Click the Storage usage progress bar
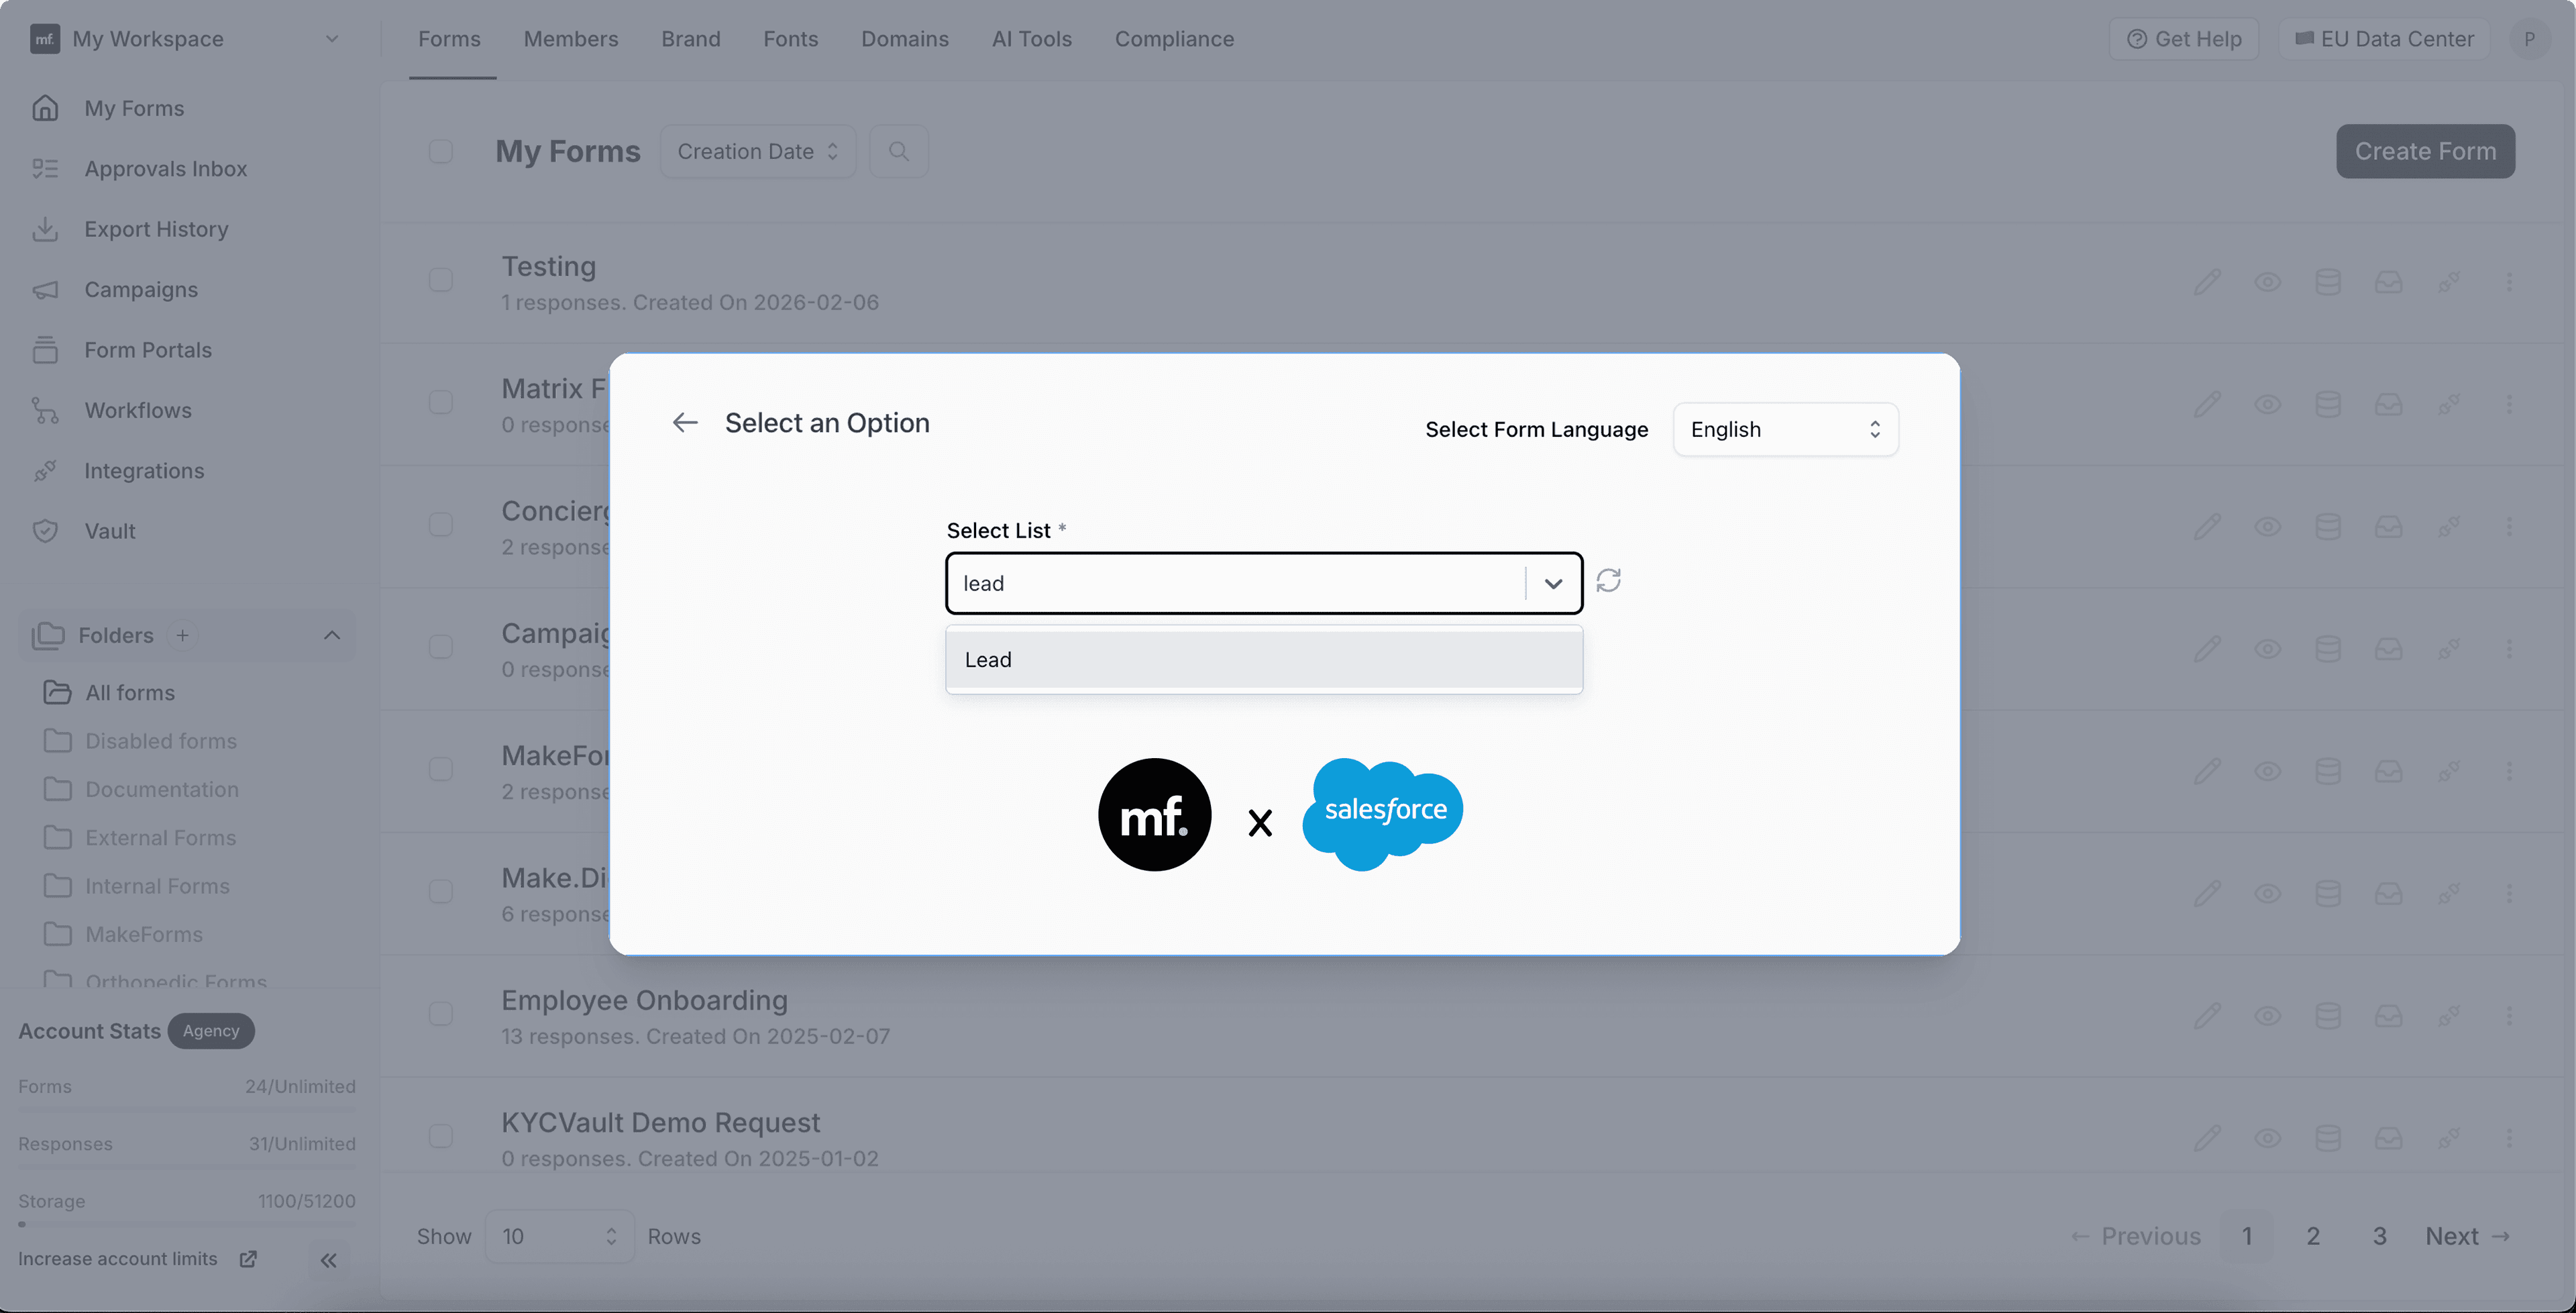This screenshot has height=1313, width=2576. (186, 1224)
